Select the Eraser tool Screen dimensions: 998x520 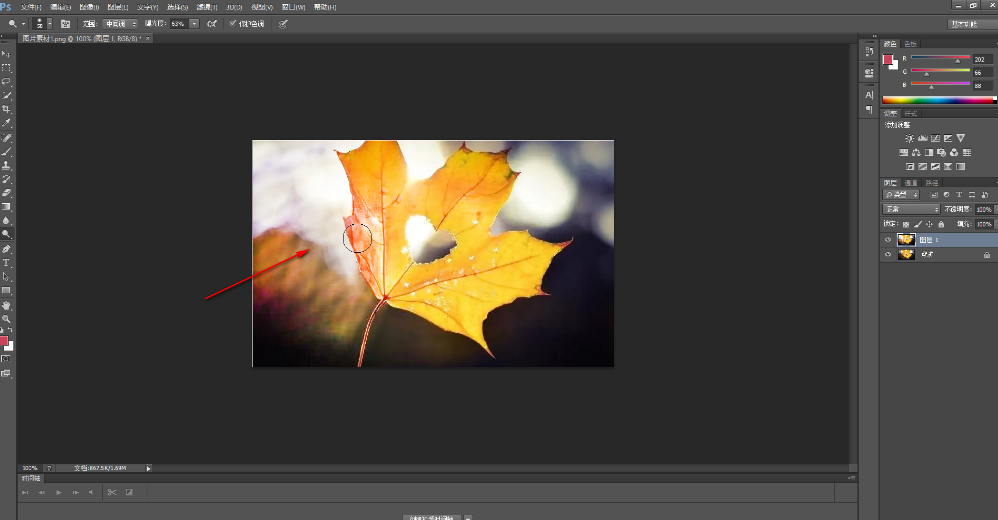[x=6, y=192]
